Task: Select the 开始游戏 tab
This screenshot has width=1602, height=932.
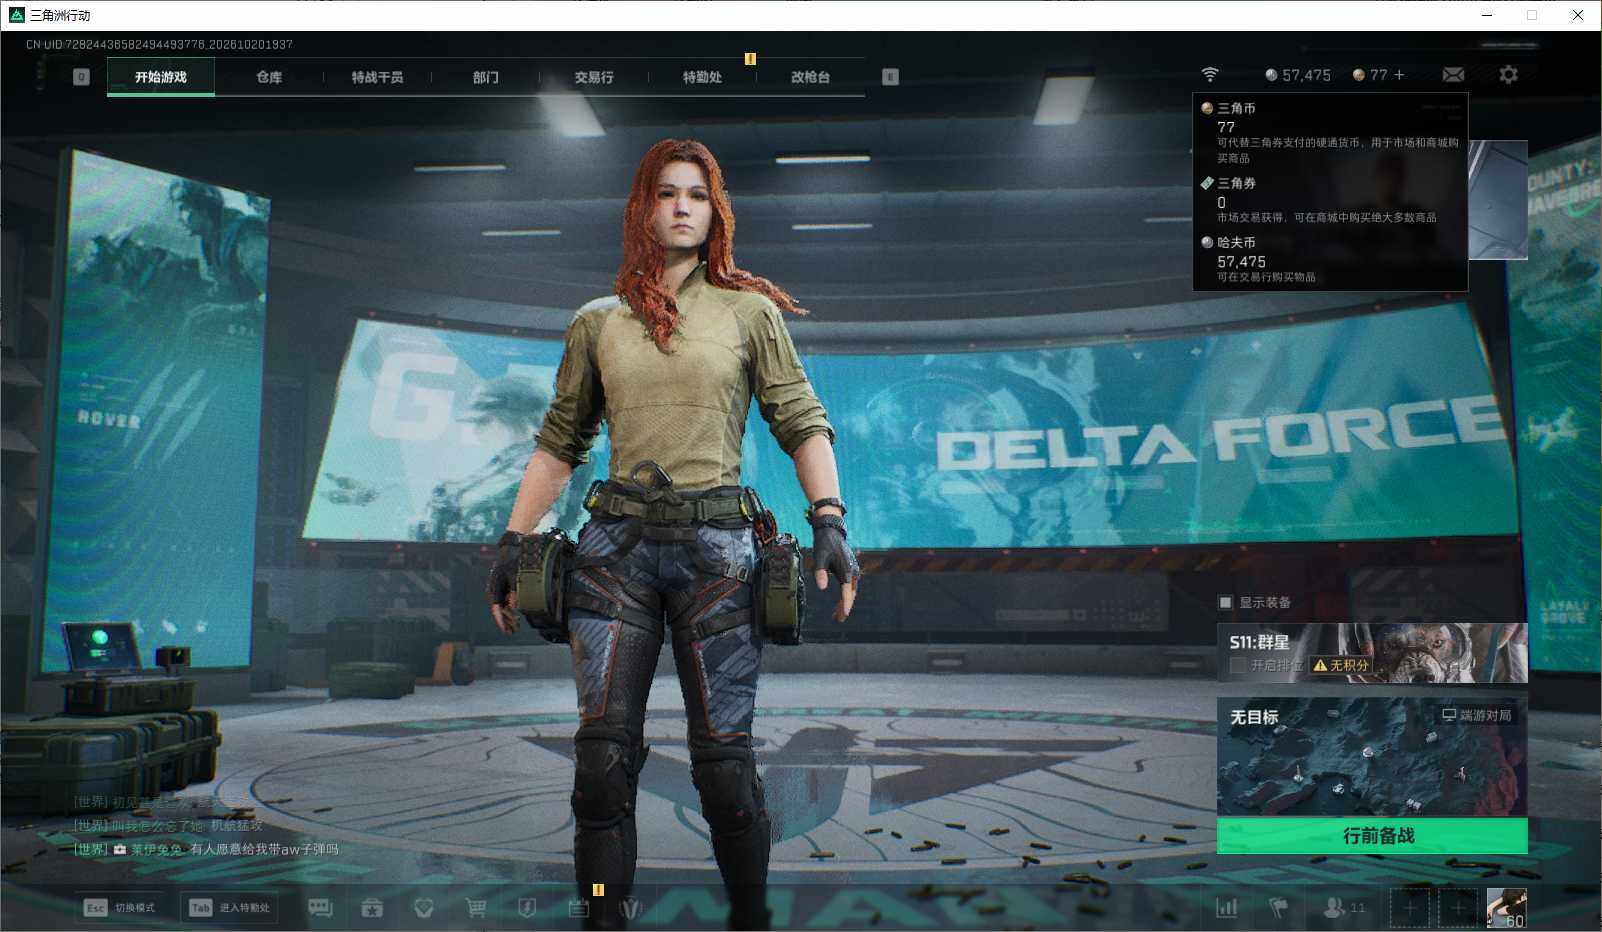Action: (x=161, y=77)
